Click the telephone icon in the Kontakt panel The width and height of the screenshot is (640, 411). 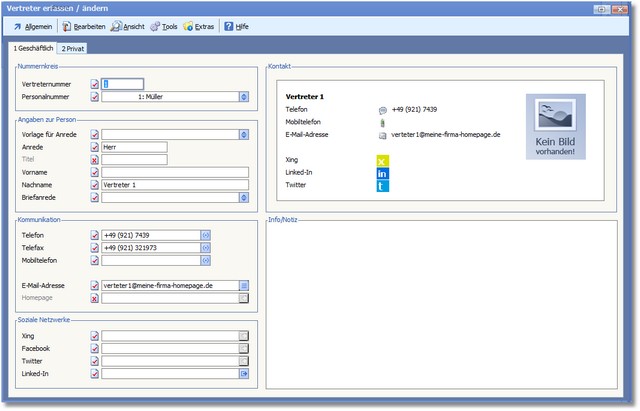[x=382, y=110]
